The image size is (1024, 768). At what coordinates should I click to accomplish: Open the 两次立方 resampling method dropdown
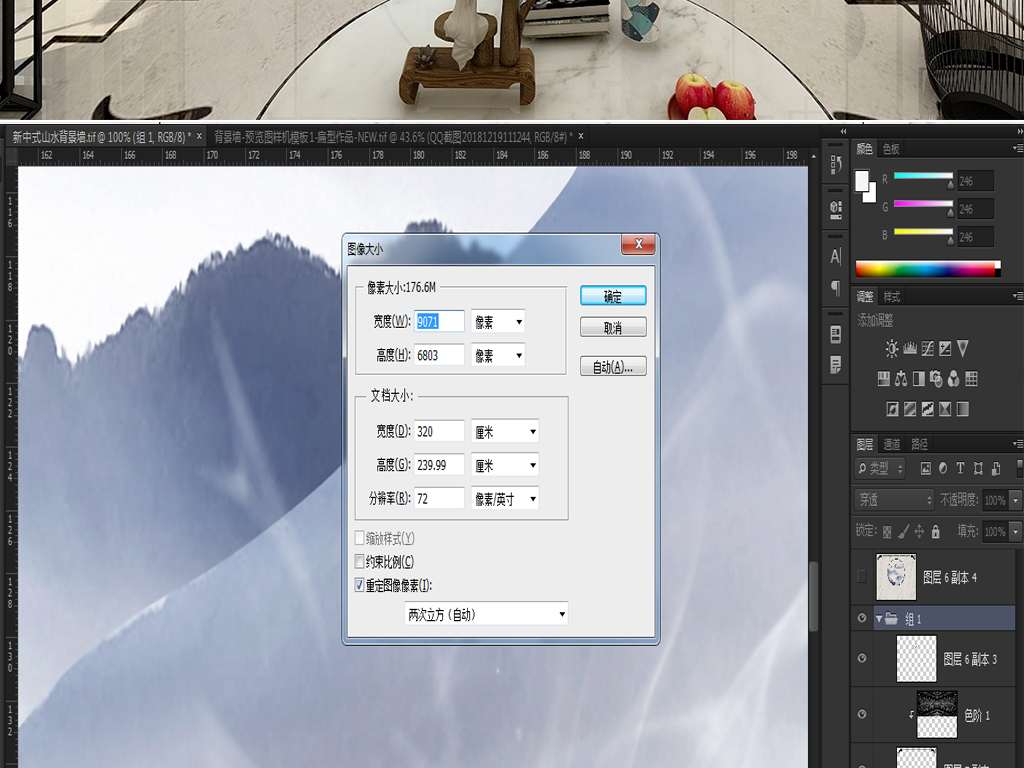point(486,614)
